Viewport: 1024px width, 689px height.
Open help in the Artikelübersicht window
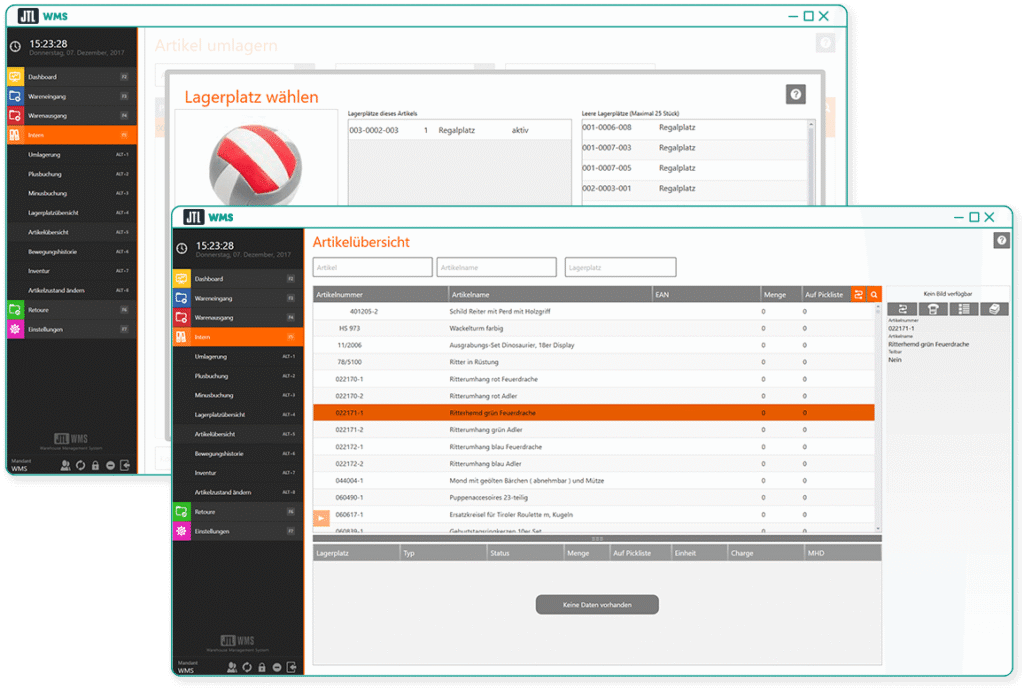tap(1000, 241)
